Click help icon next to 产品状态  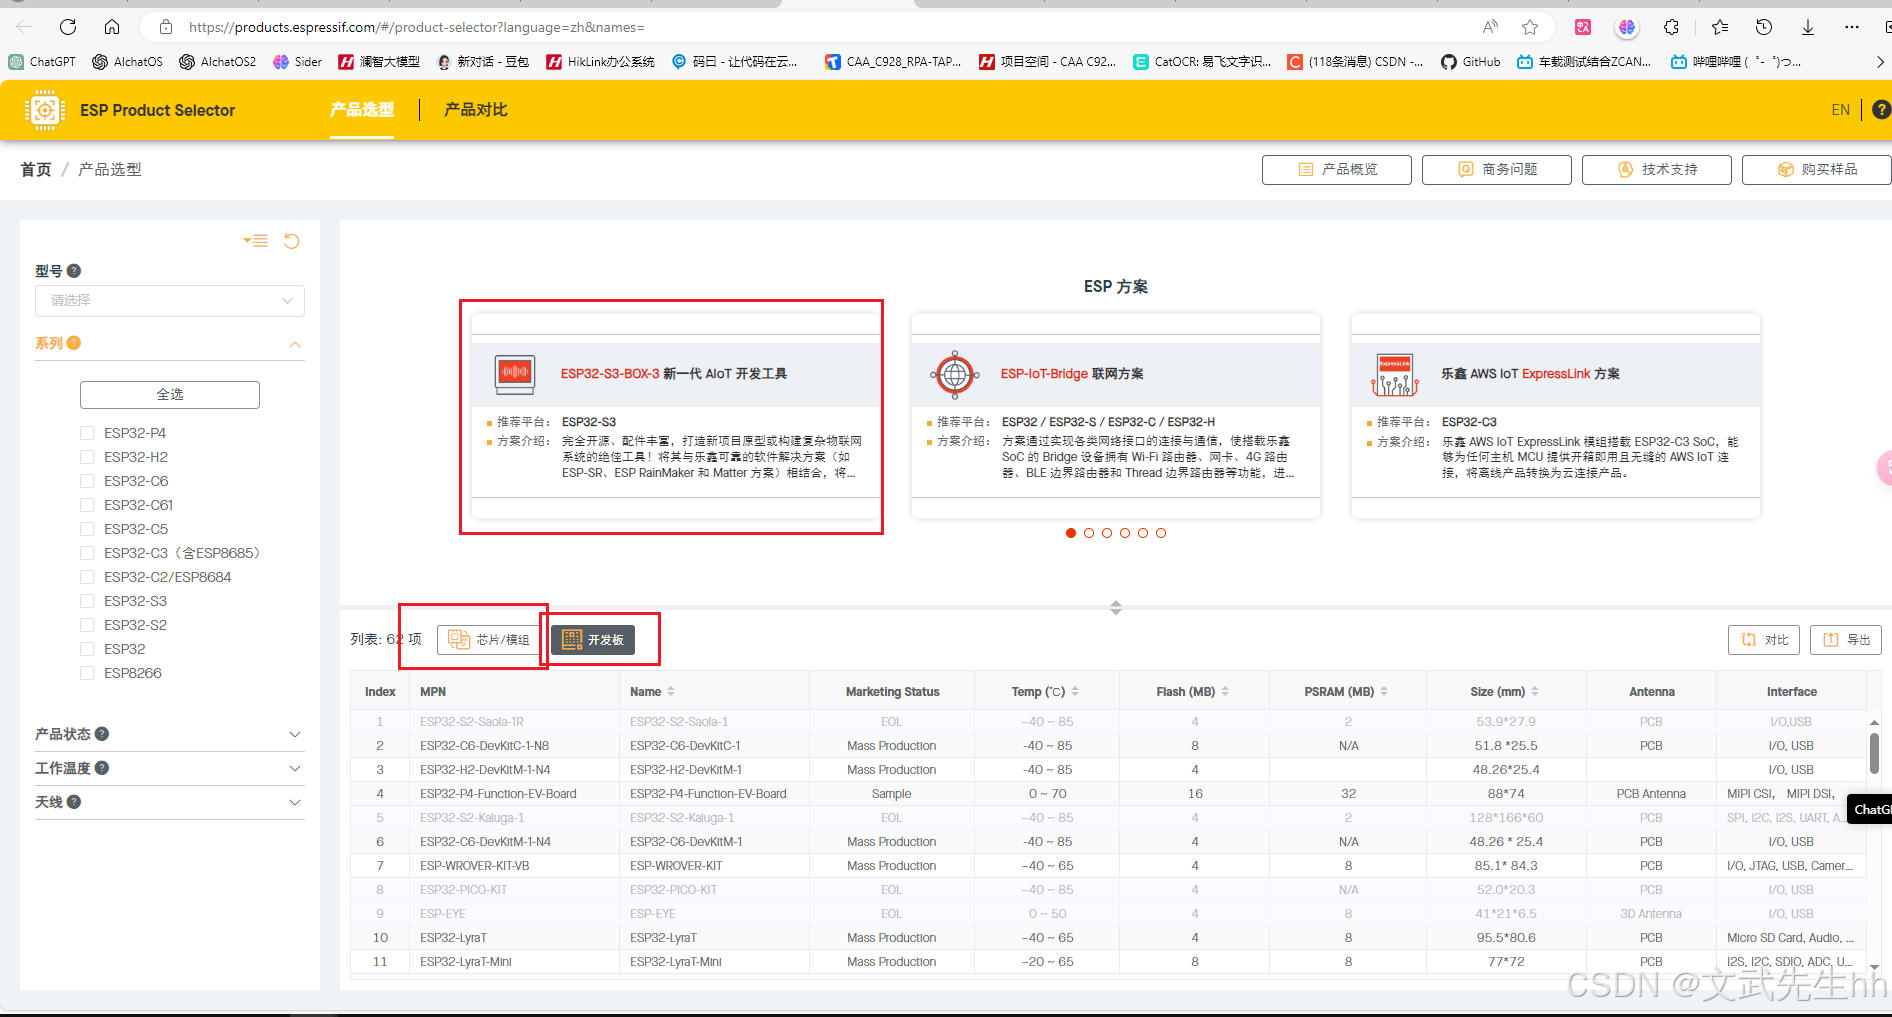pyautogui.click(x=102, y=734)
